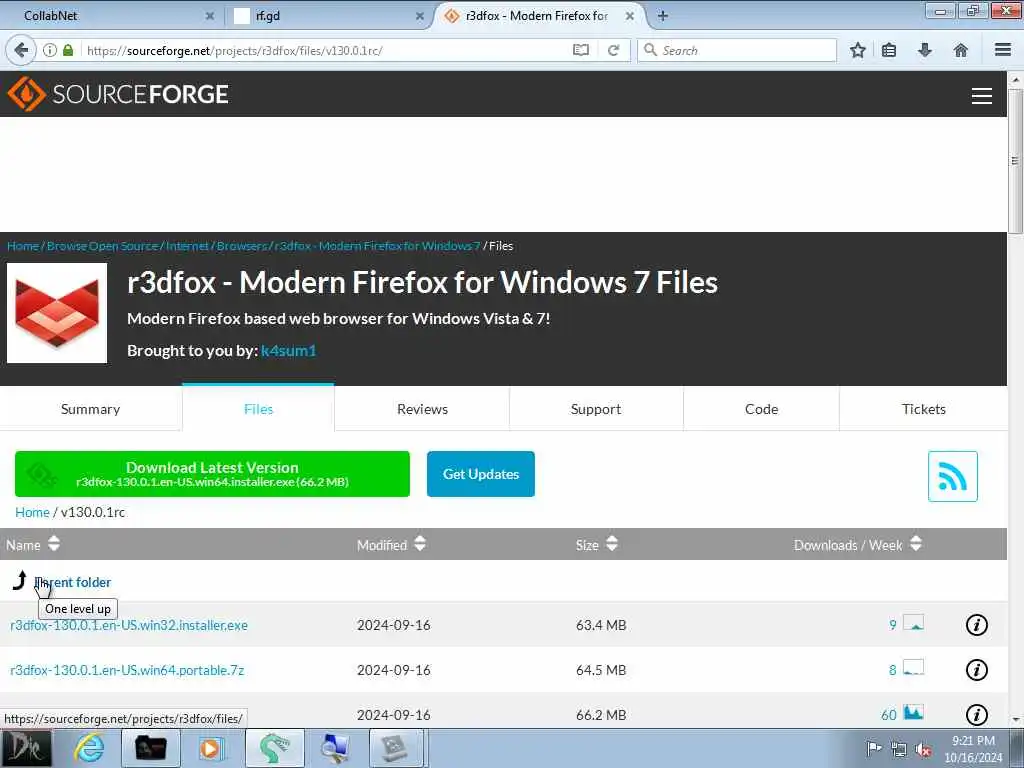Open the media player taskbar icon
This screenshot has width=1024, height=768.
tap(210, 748)
